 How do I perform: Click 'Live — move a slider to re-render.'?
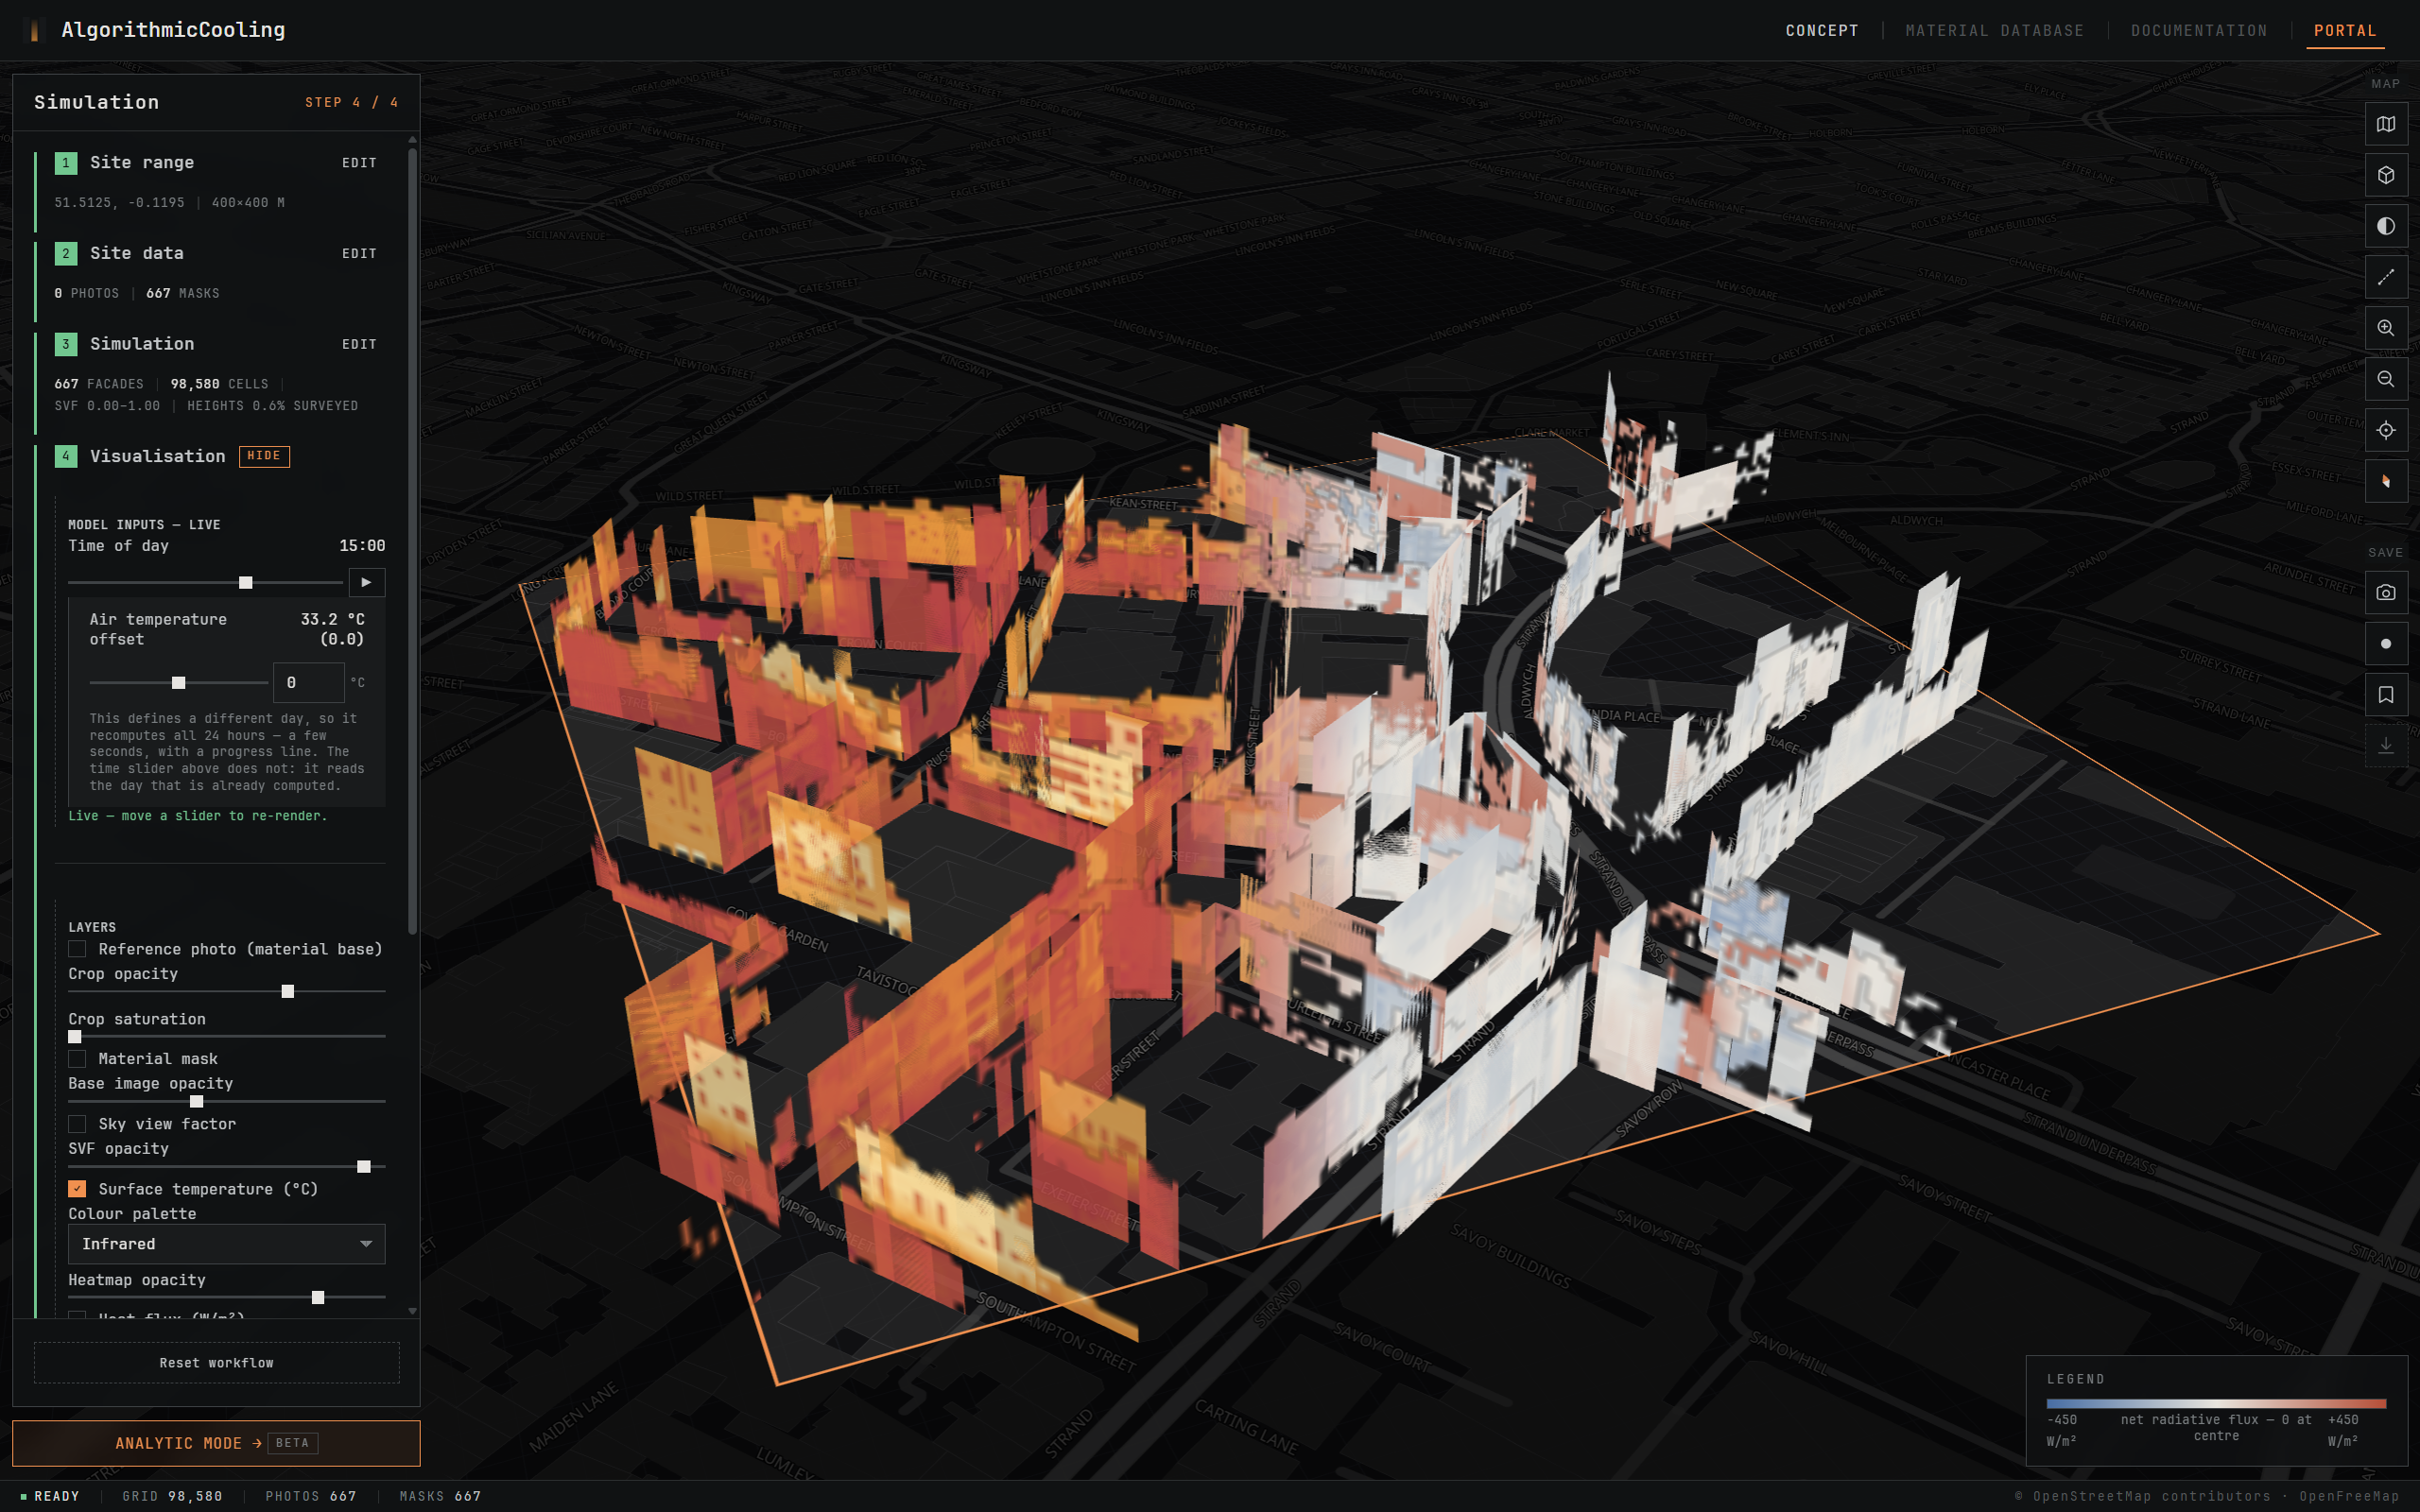(198, 816)
